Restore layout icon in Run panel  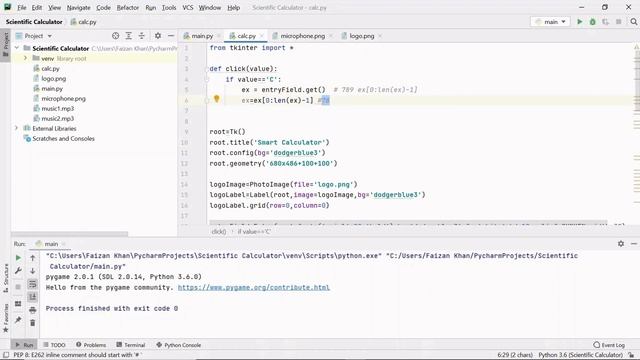pyautogui.click(x=18, y=304)
